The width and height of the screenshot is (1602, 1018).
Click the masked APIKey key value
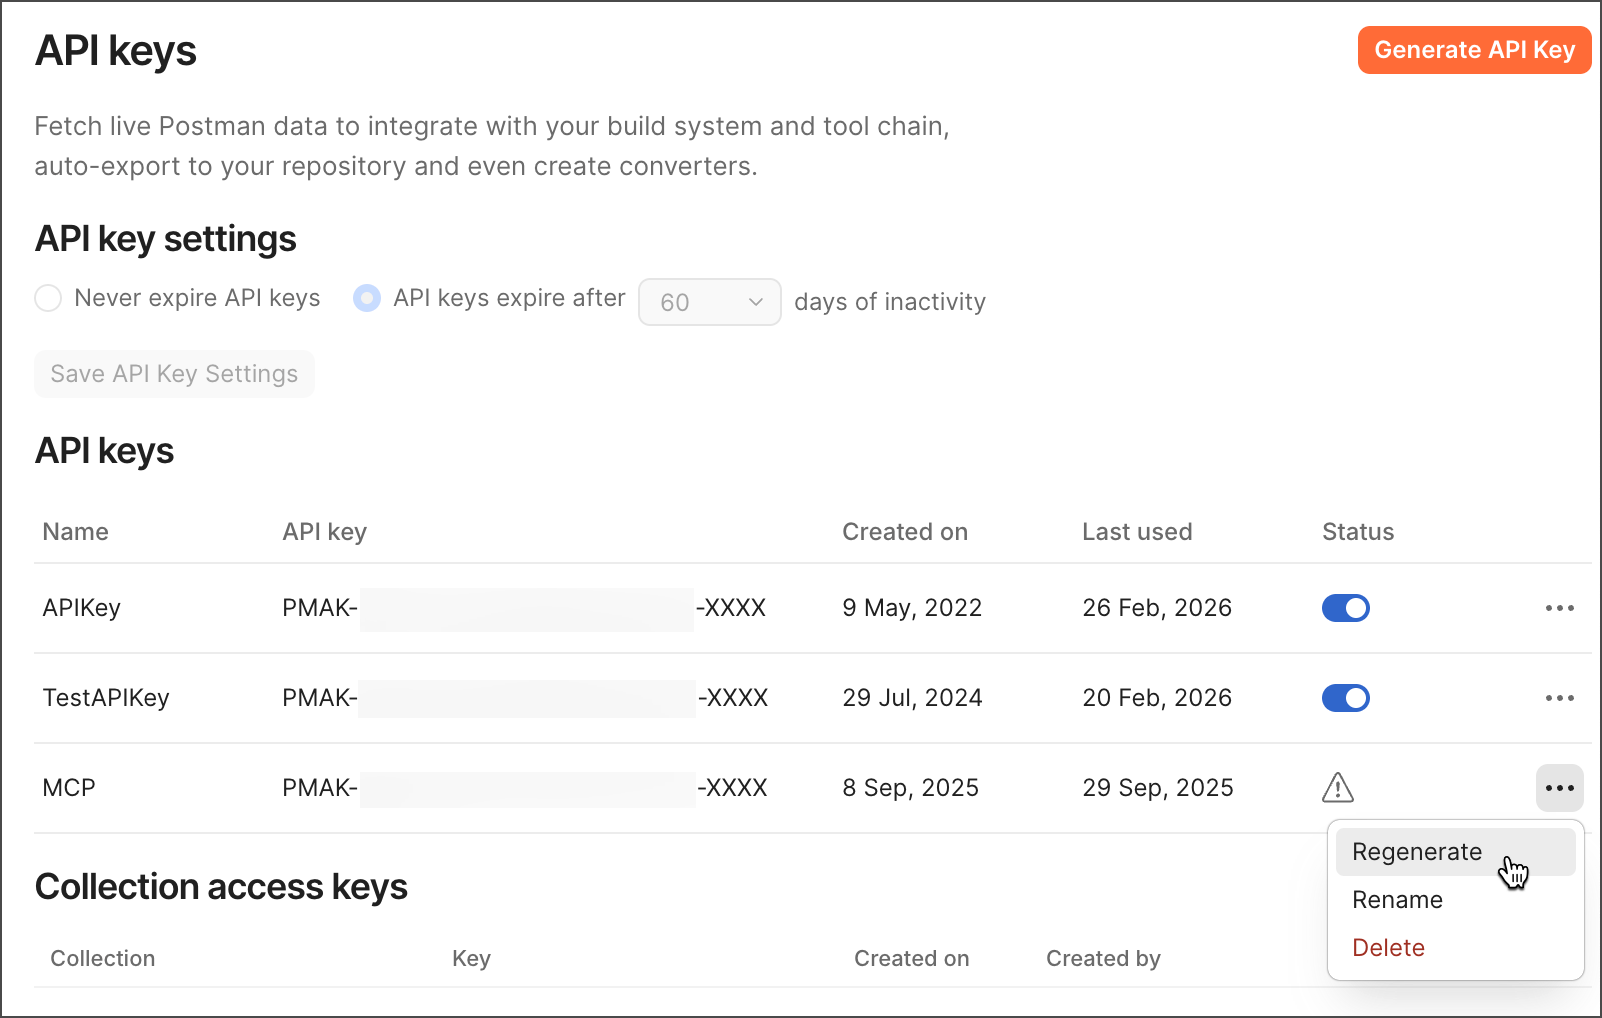click(x=525, y=608)
